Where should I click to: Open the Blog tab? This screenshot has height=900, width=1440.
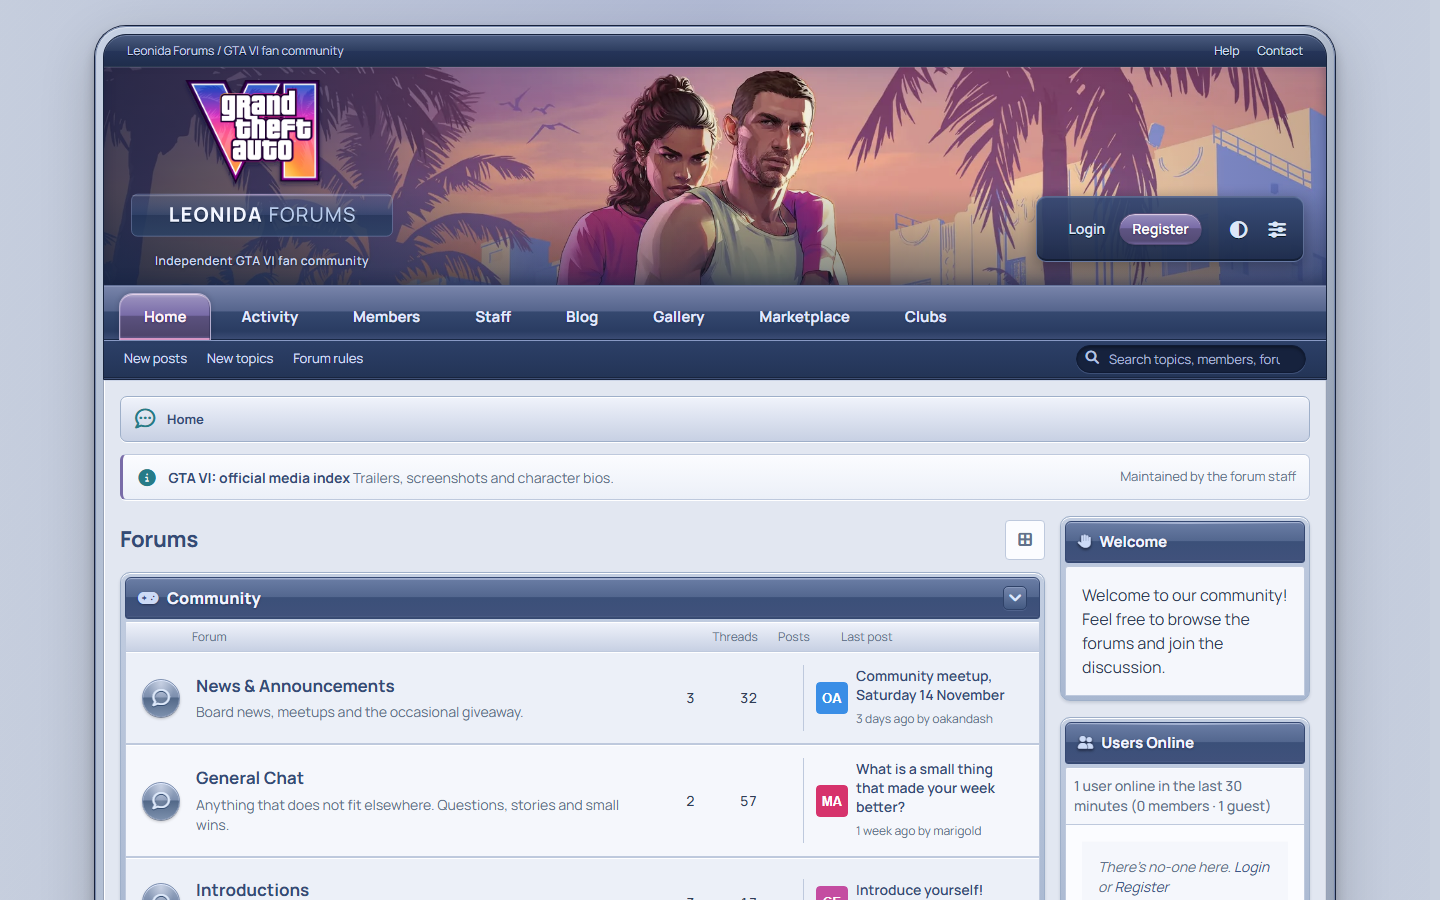coord(582,317)
